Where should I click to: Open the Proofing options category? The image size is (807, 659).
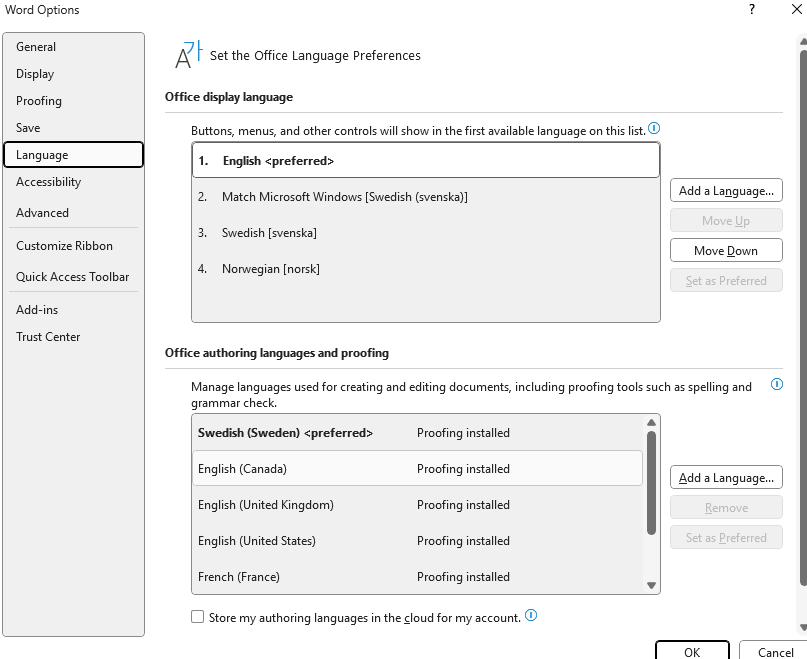(x=73, y=101)
